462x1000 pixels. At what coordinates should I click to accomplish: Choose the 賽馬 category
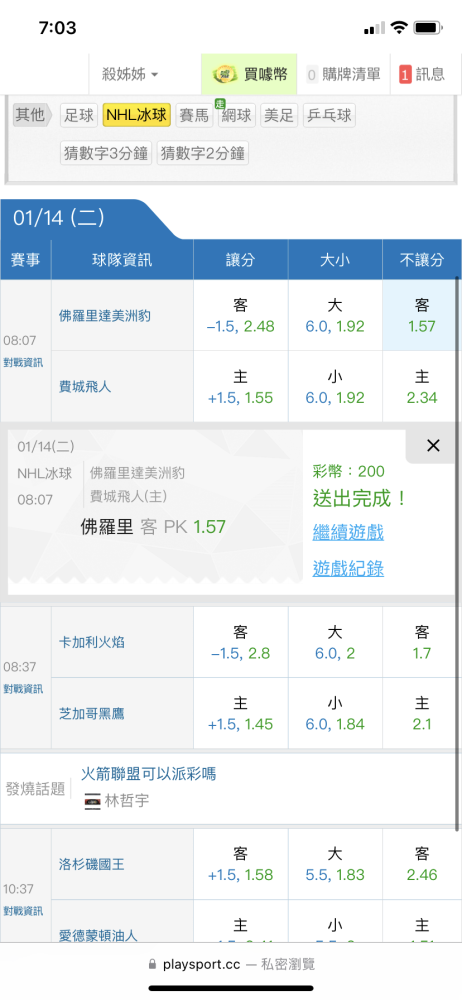click(194, 115)
